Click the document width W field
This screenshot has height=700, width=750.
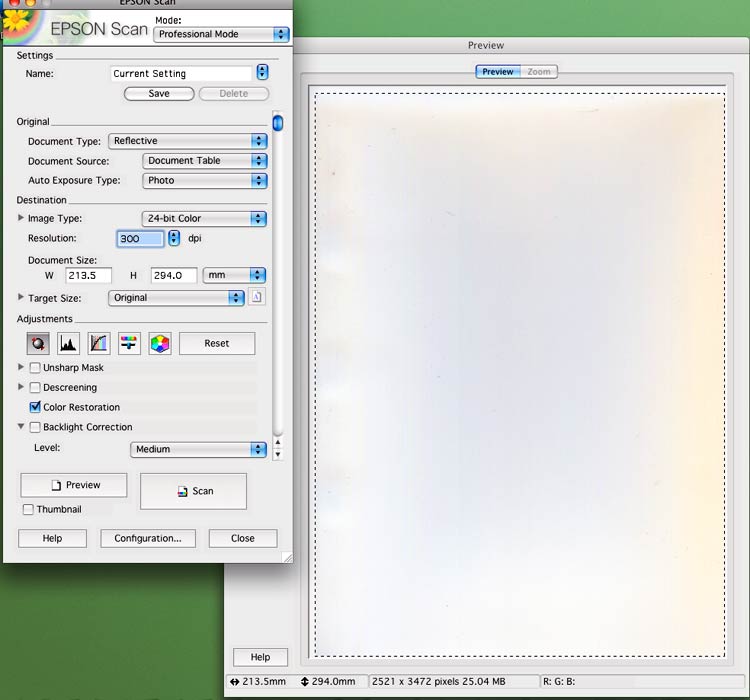(x=88, y=276)
